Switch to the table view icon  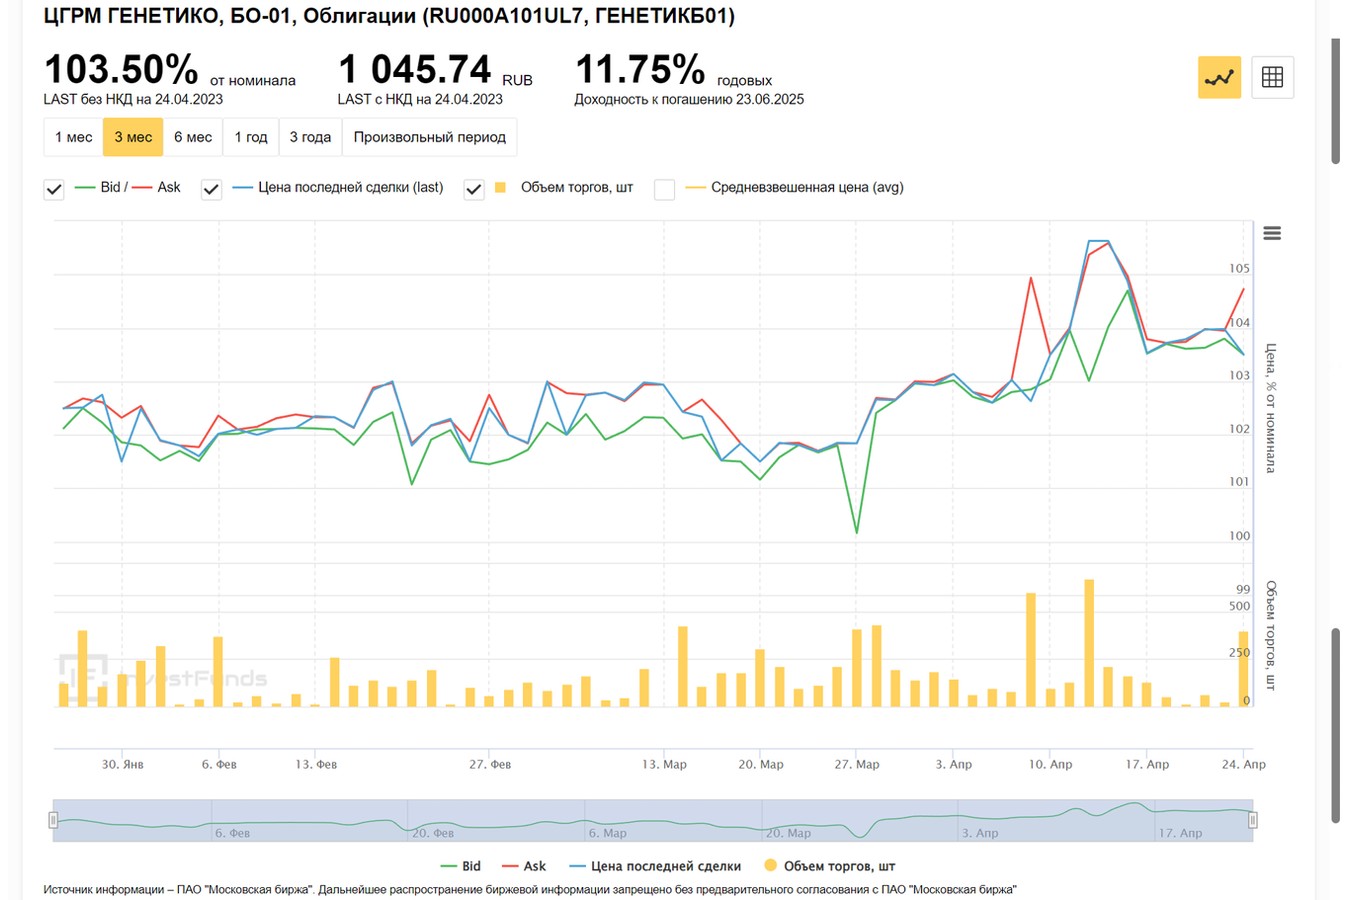(x=1272, y=77)
